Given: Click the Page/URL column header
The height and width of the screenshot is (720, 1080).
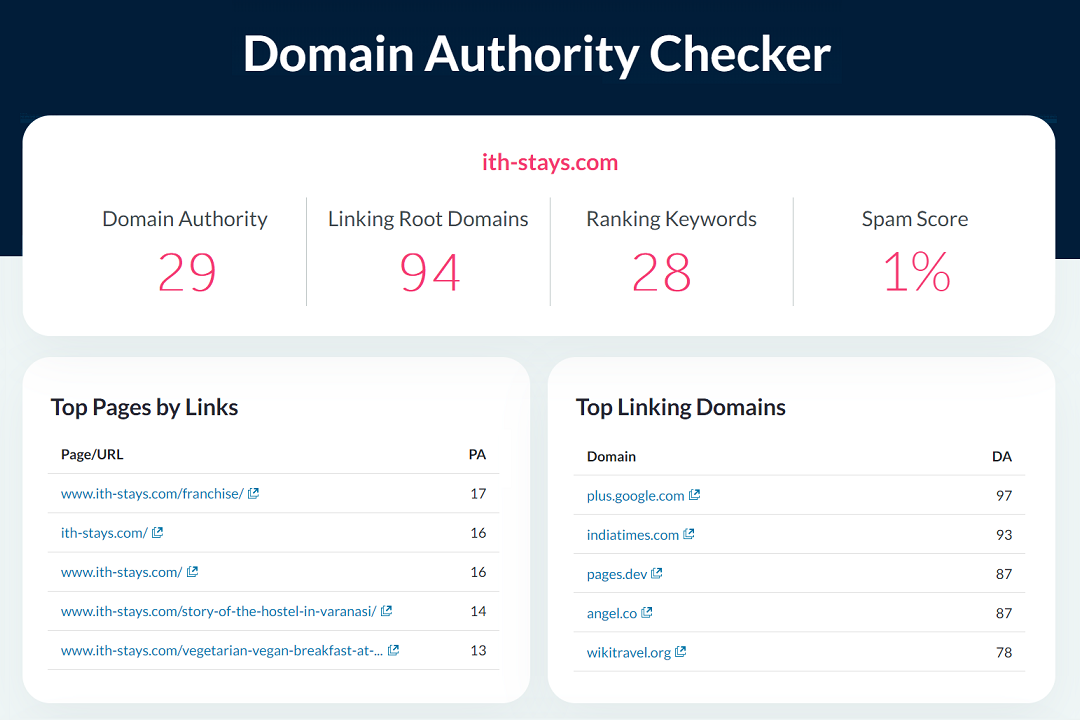Looking at the screenshot, I should [92, 455].
